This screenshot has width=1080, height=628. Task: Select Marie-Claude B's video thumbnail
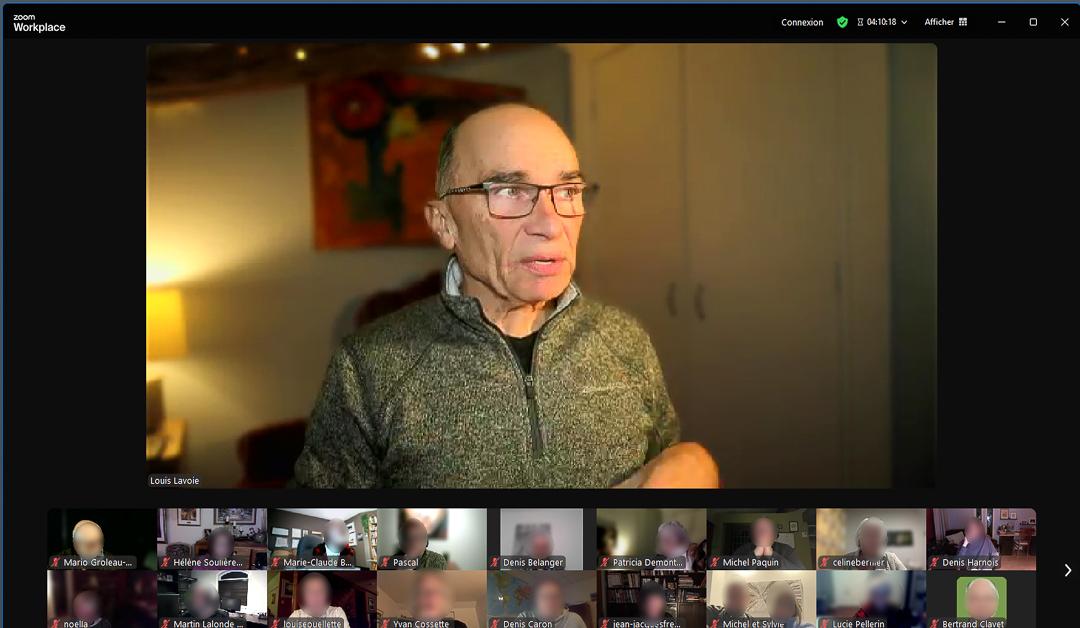pos(322,537)
